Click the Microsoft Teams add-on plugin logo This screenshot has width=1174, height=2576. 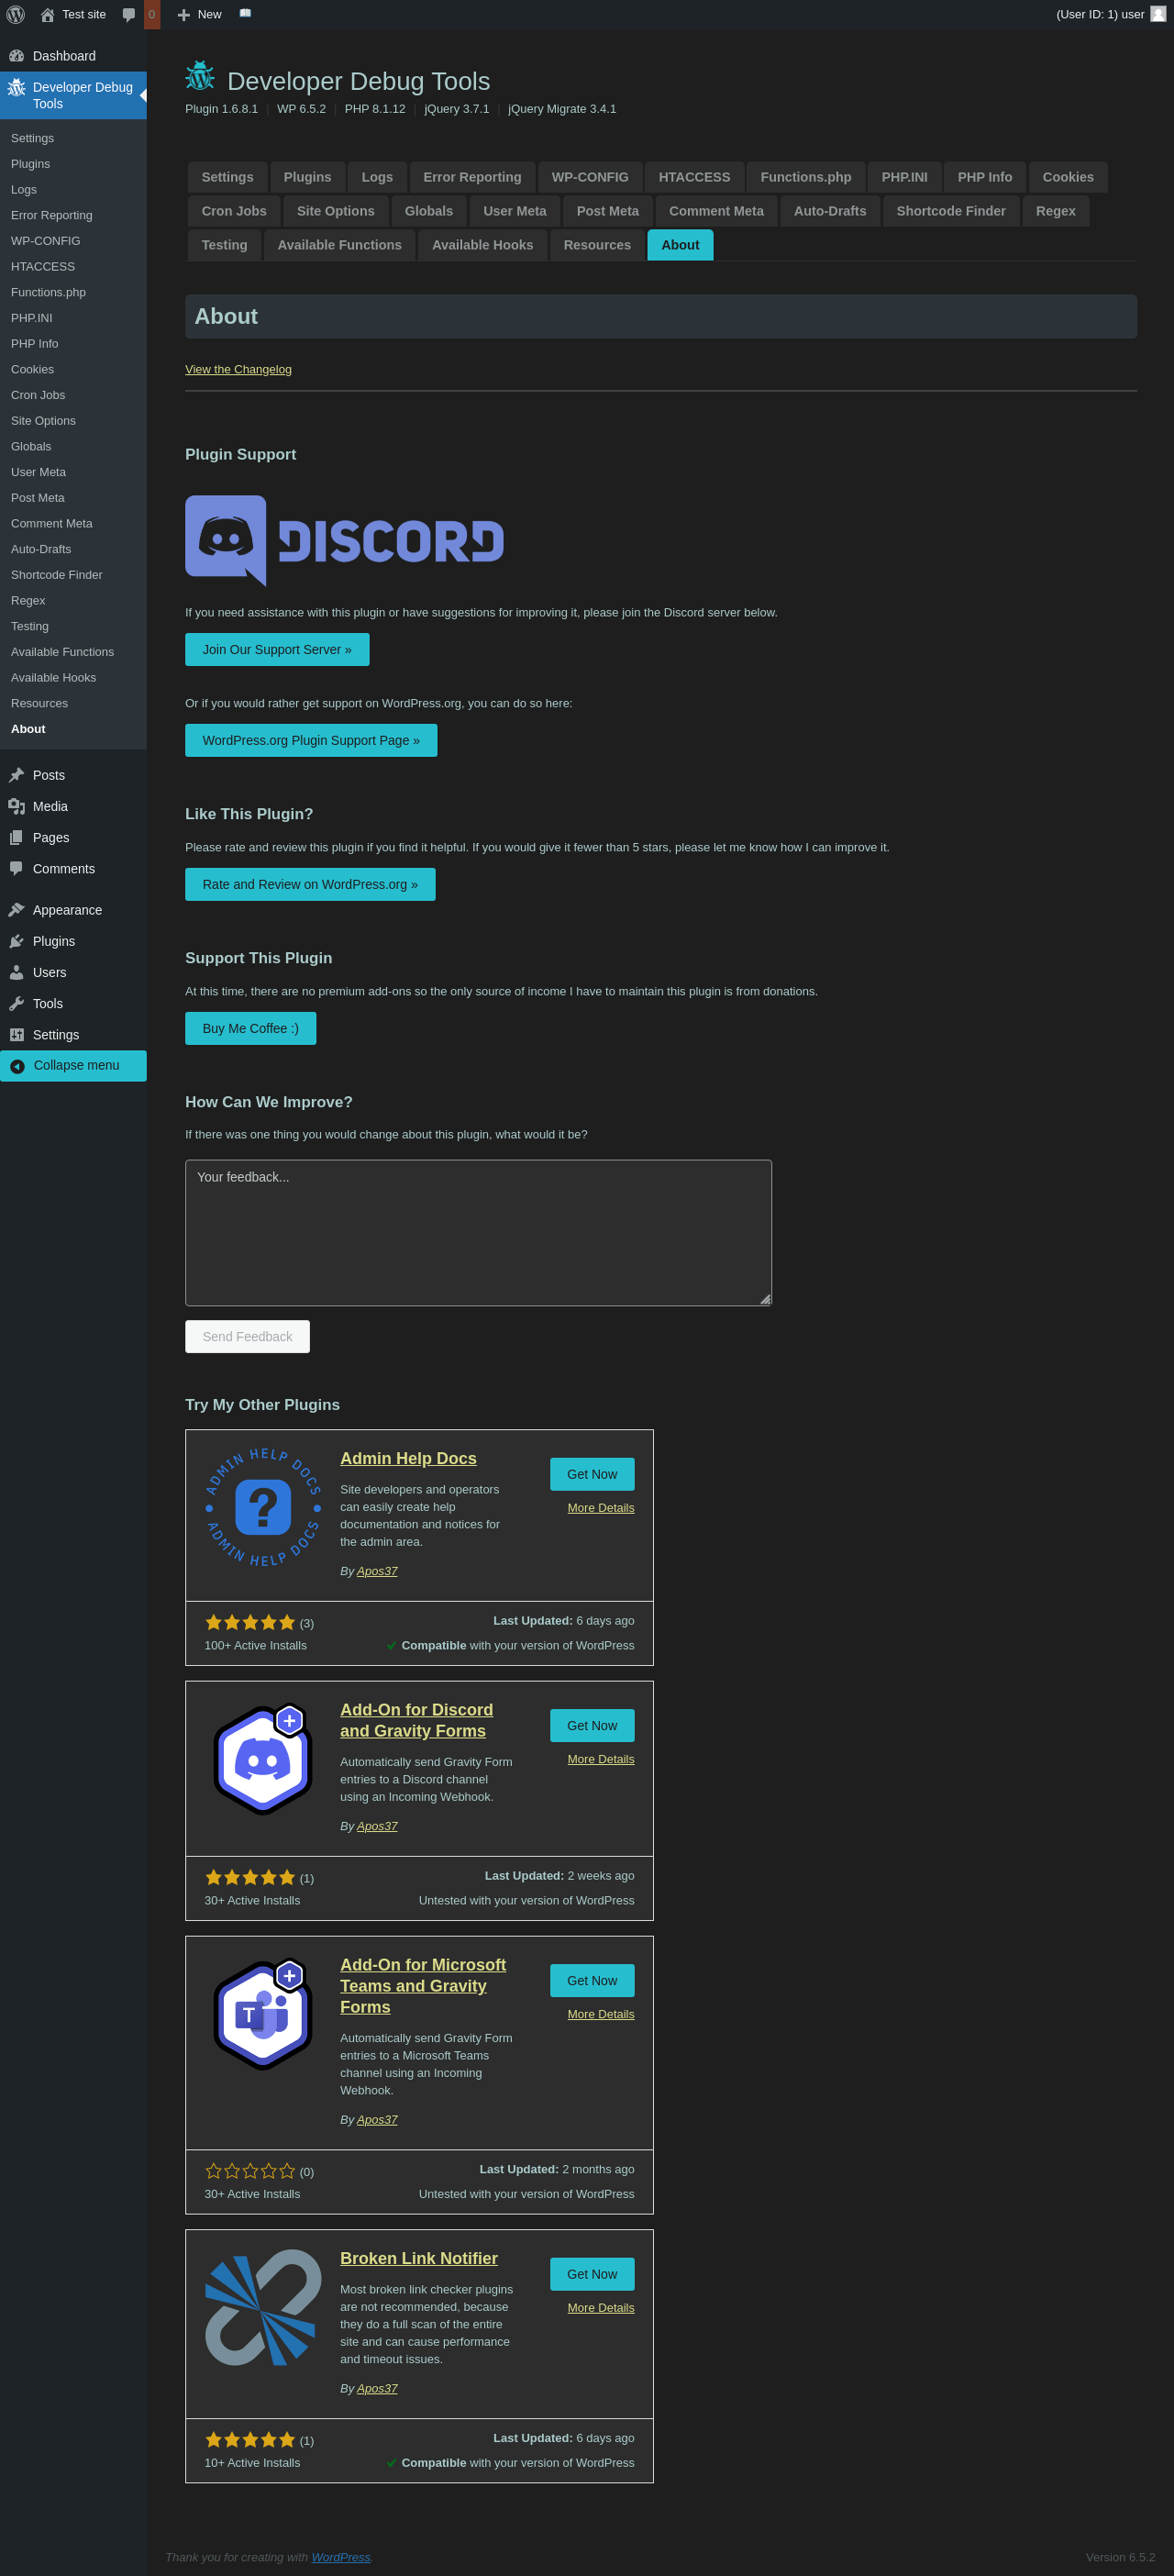coord(263,2013)
